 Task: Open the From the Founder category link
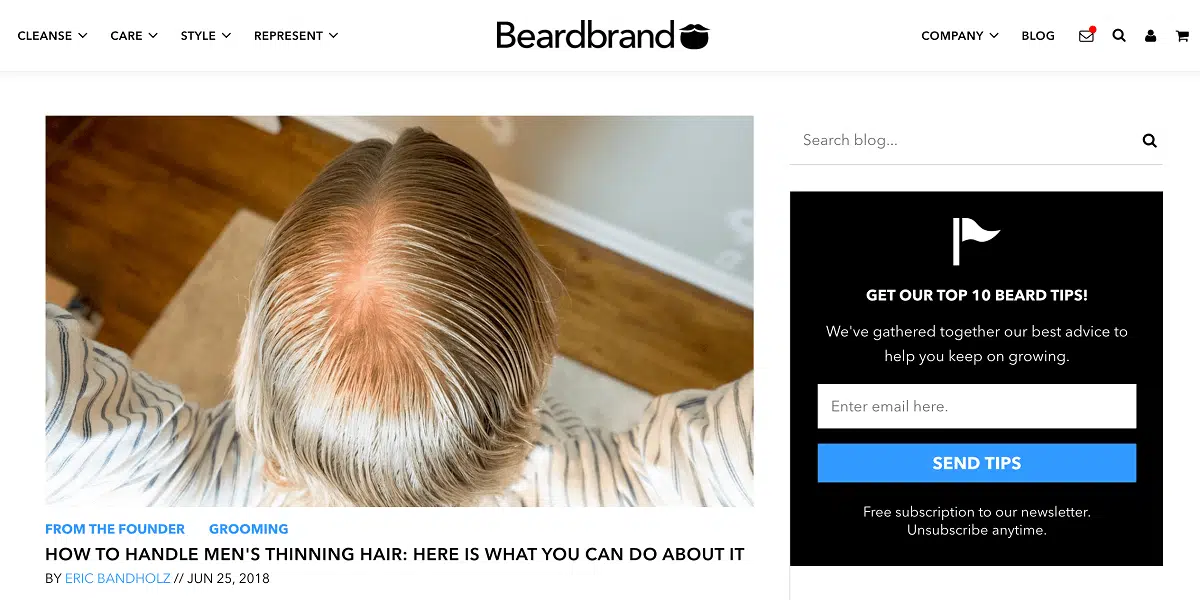pyautogui.click(x=115, y=529)
